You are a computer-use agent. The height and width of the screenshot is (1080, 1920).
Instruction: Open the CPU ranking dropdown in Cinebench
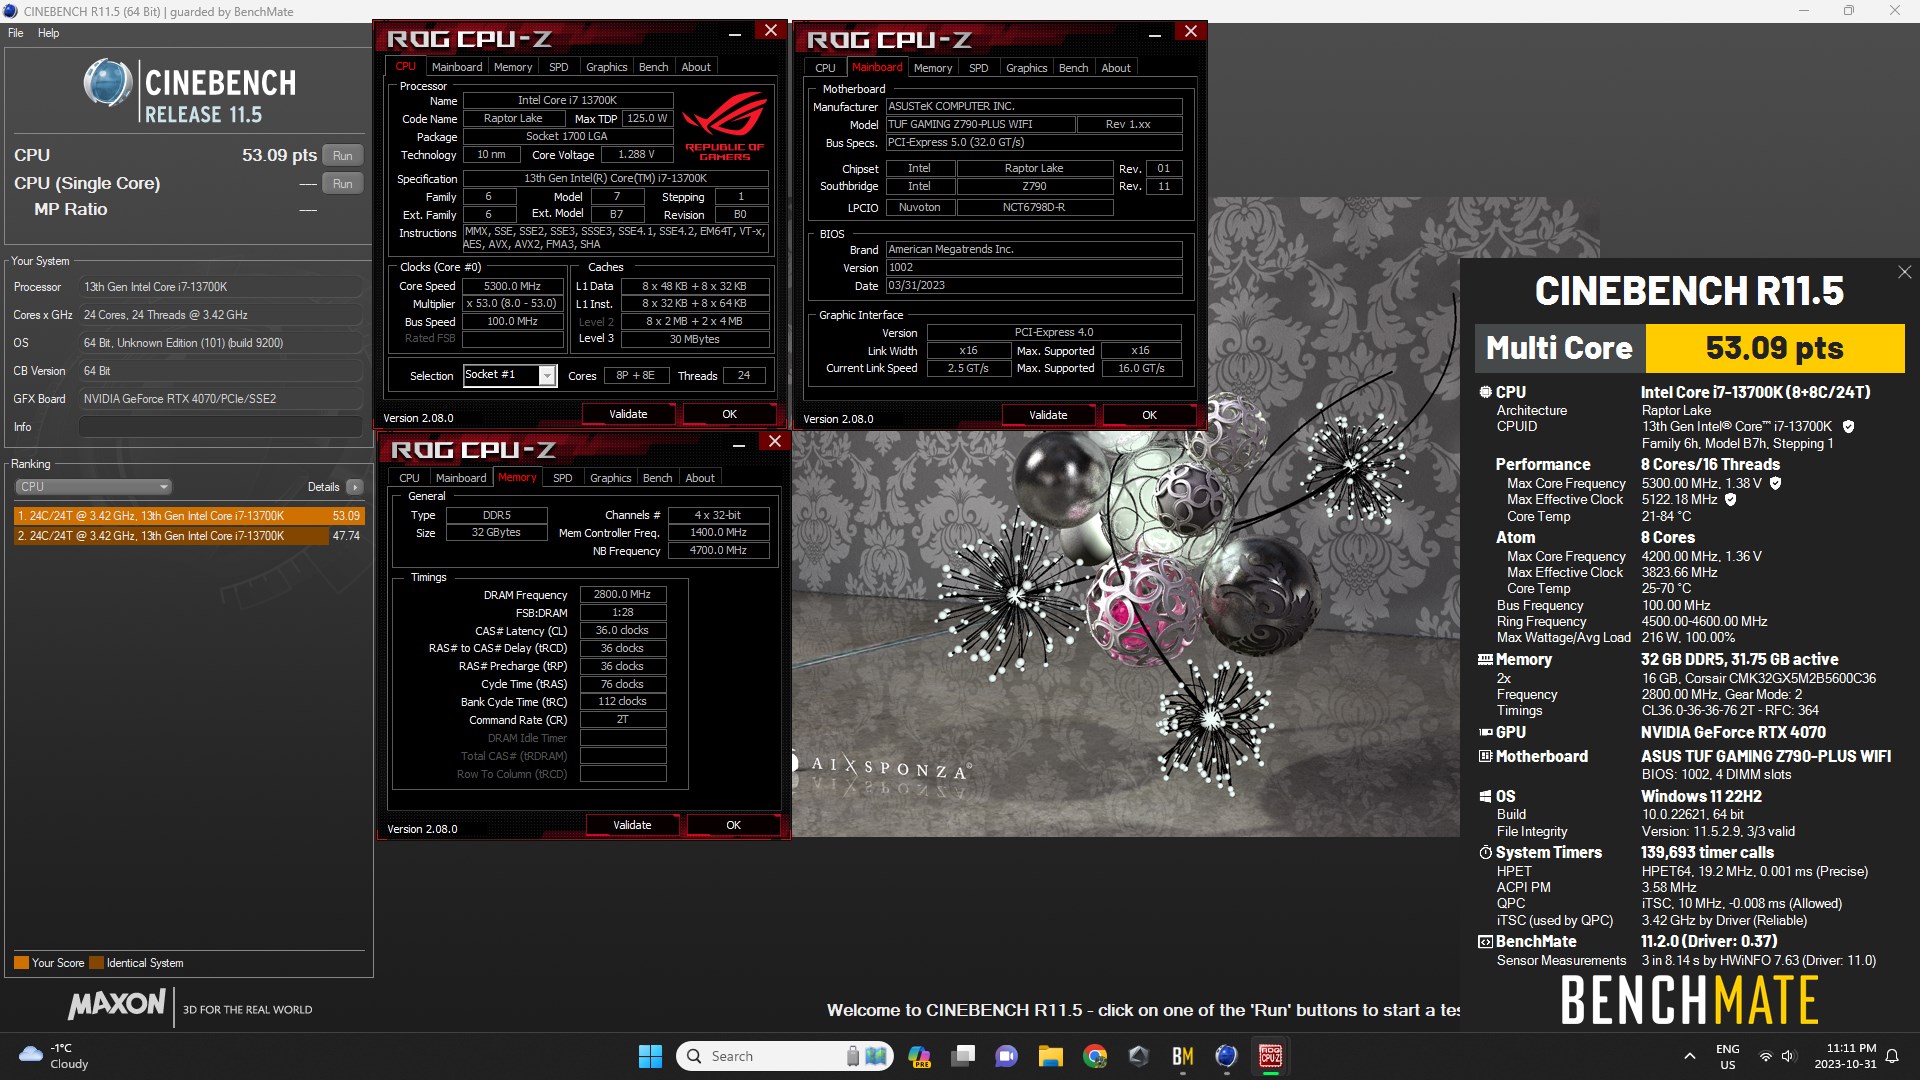[x=93, y=487]
